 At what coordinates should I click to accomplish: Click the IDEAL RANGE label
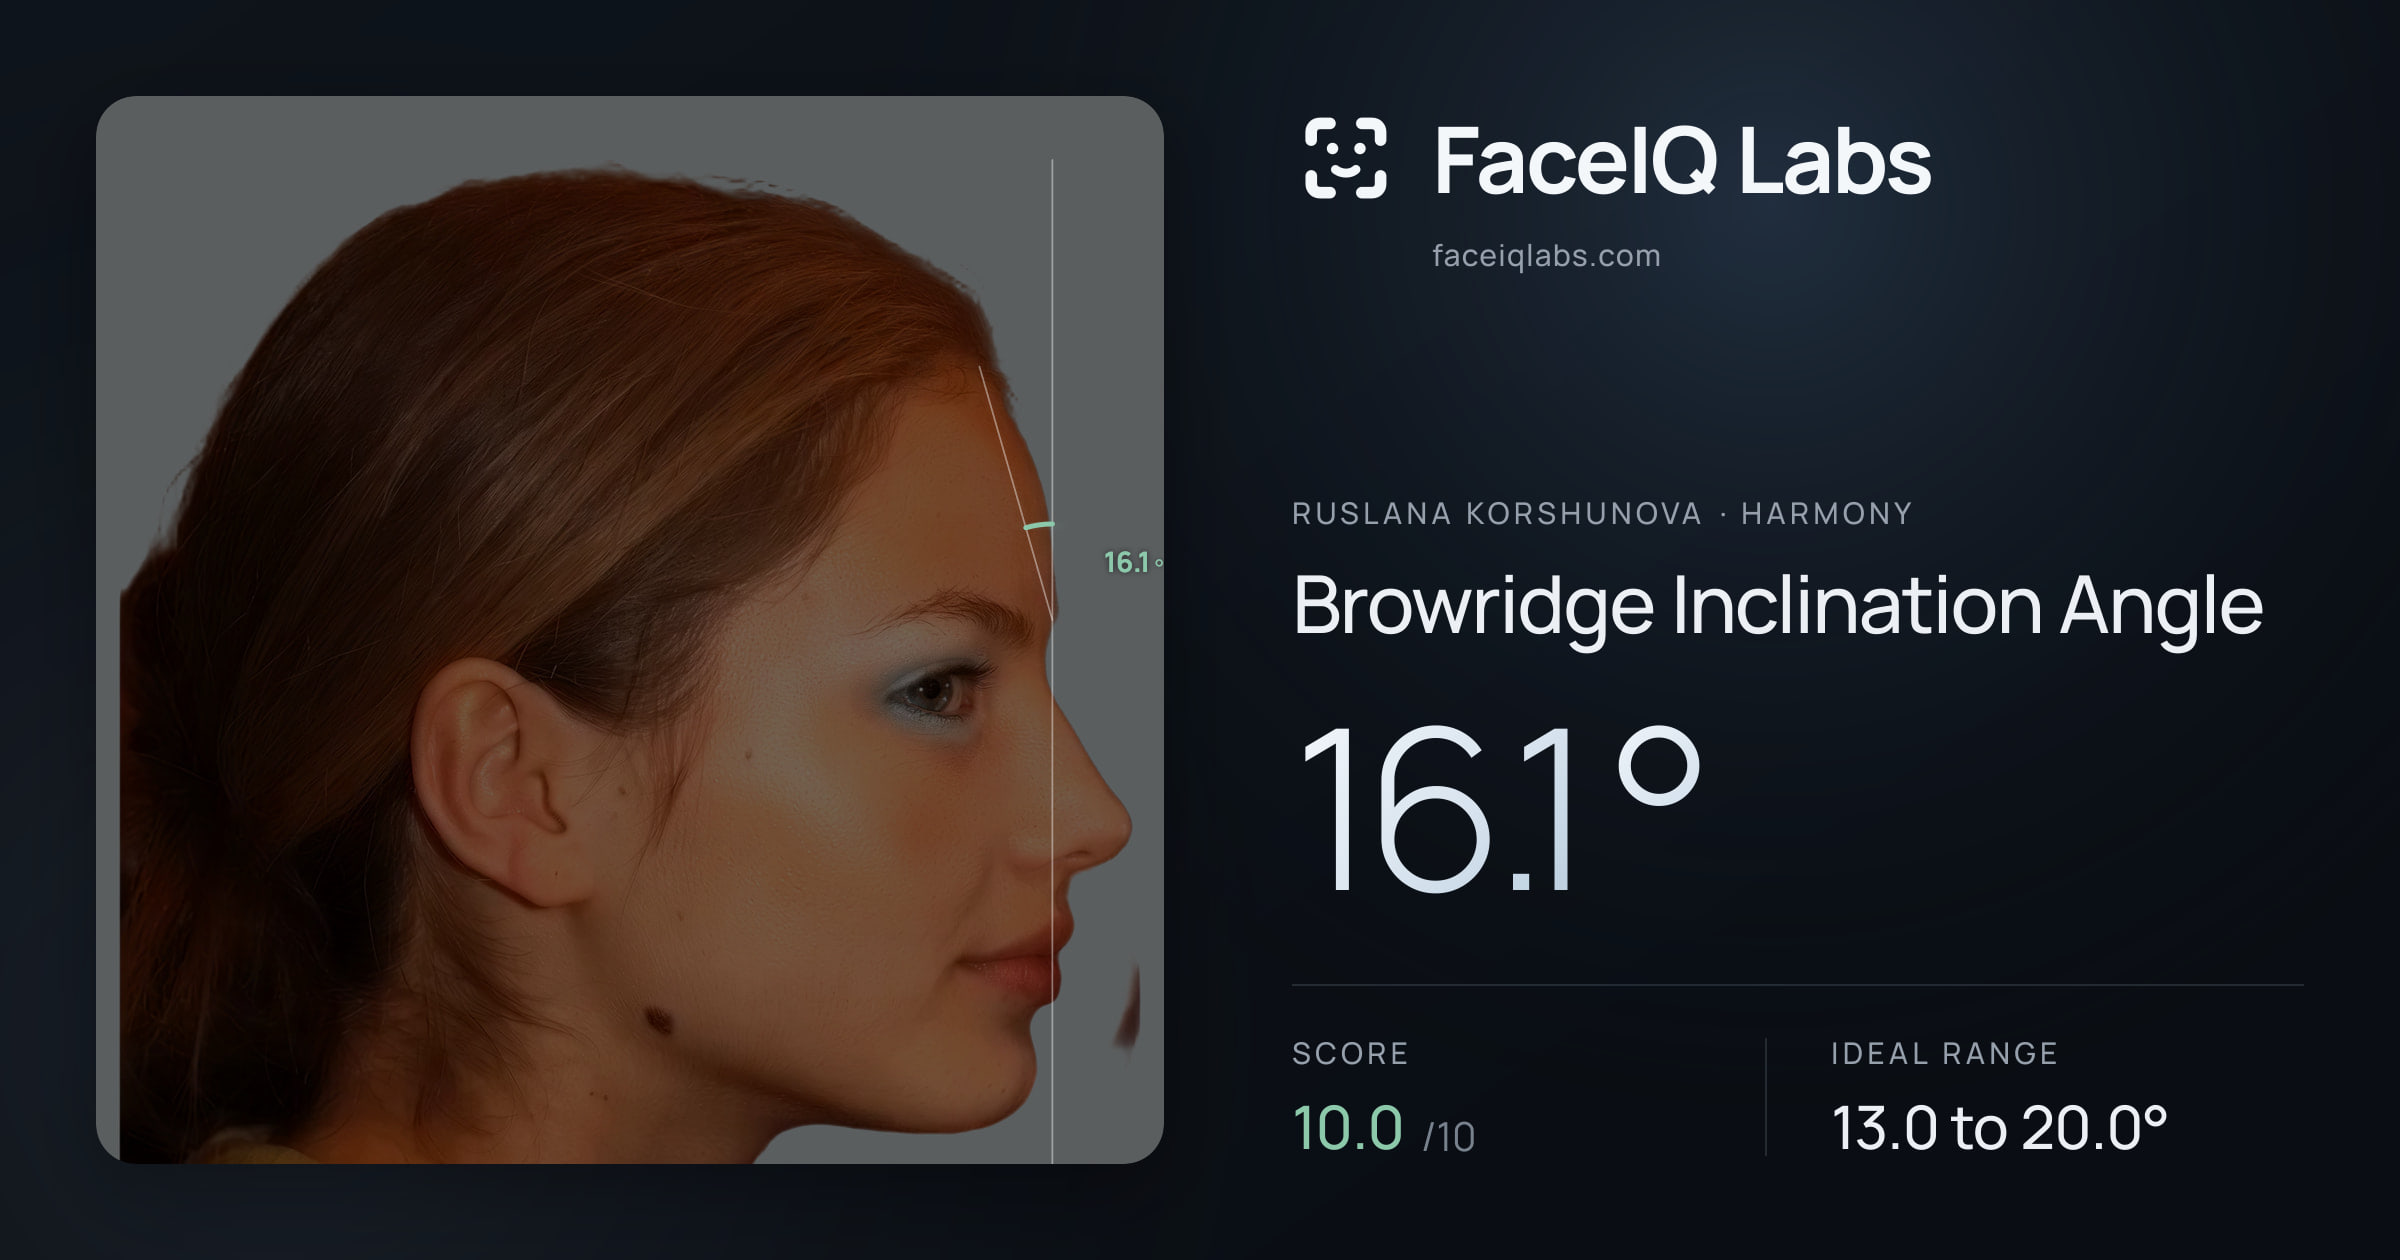[x=1944, y=1053]
